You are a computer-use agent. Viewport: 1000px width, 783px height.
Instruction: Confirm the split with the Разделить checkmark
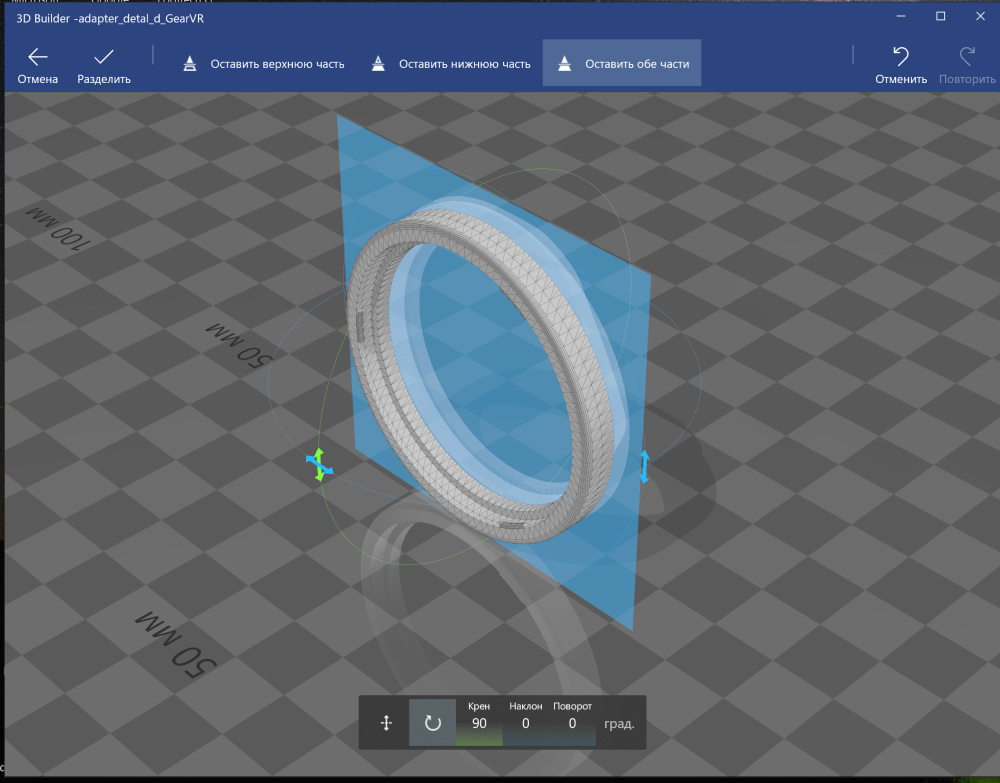(104, 64)
